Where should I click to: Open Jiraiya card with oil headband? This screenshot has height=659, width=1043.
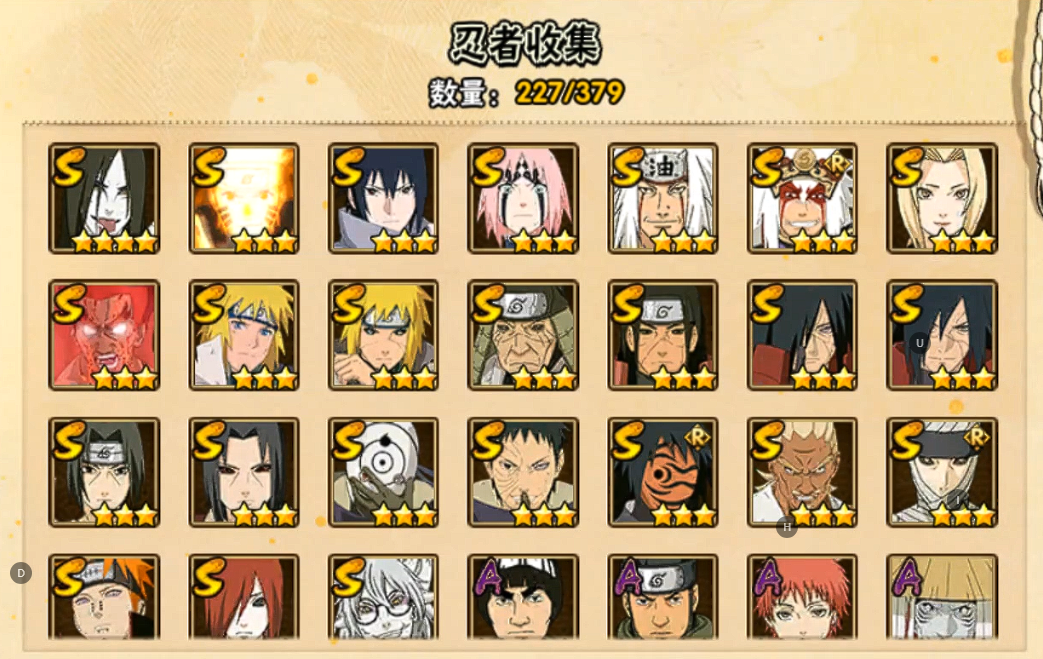point(663,198)
